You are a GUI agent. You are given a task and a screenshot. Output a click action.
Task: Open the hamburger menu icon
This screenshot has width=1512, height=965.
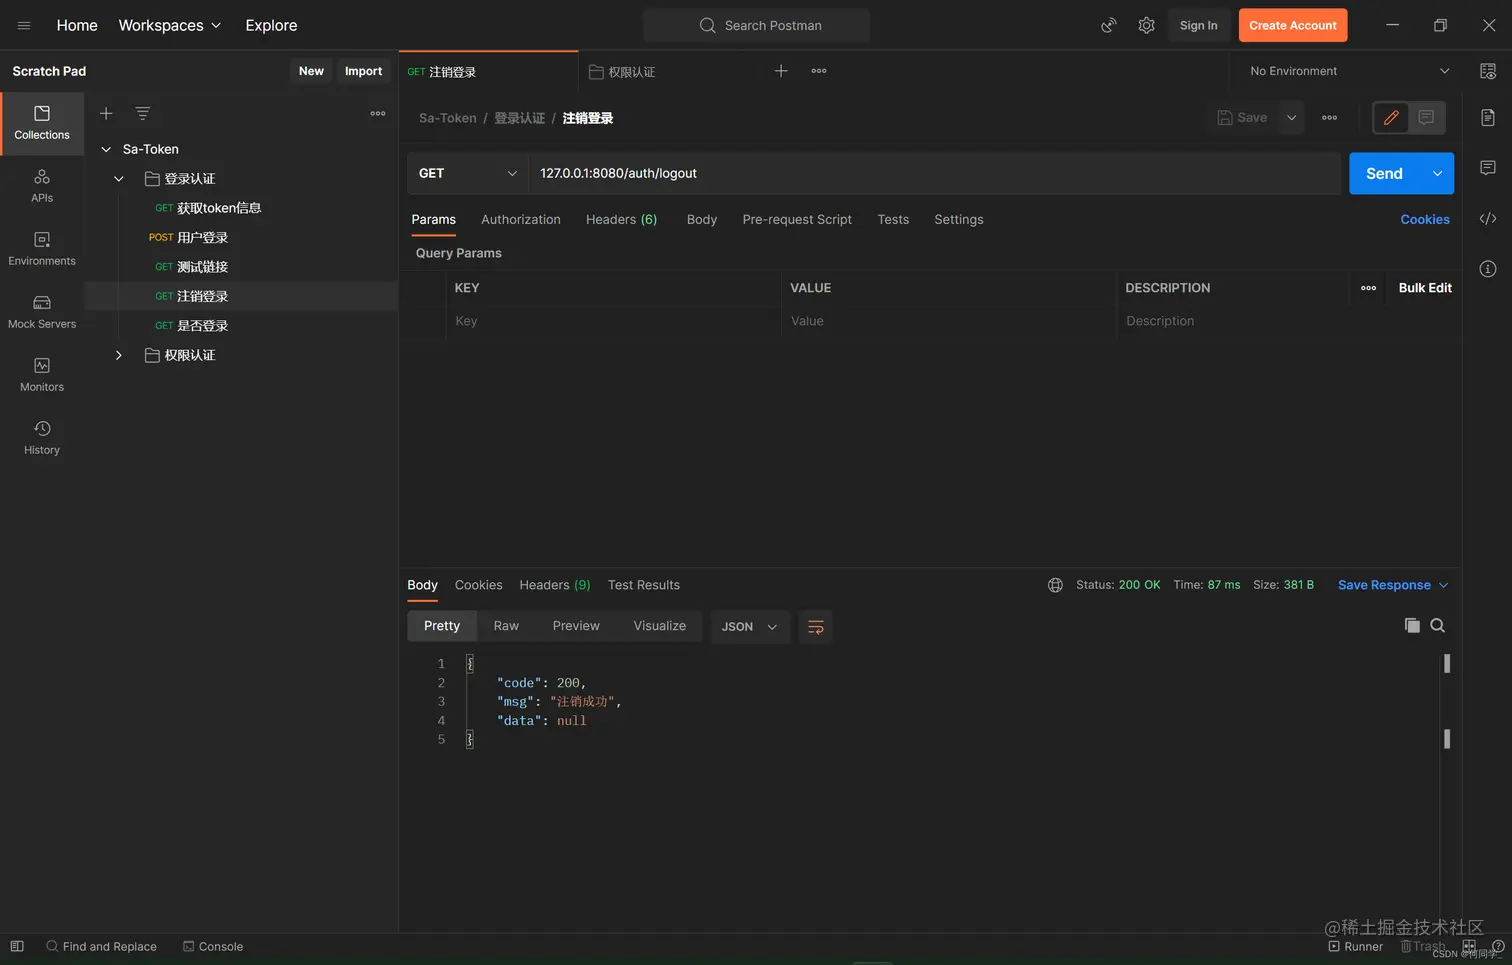tap(24, 26)
